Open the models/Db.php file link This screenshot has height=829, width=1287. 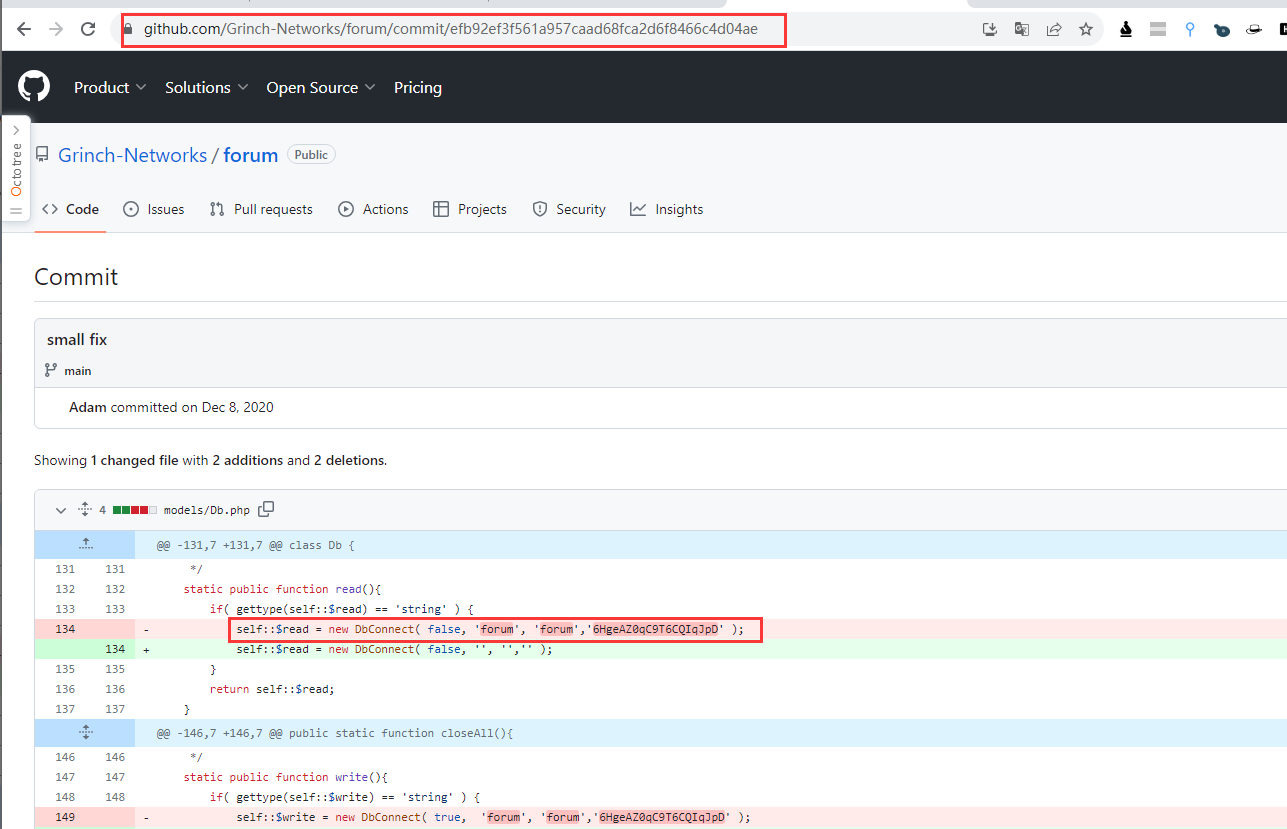[x=207, y=510]
